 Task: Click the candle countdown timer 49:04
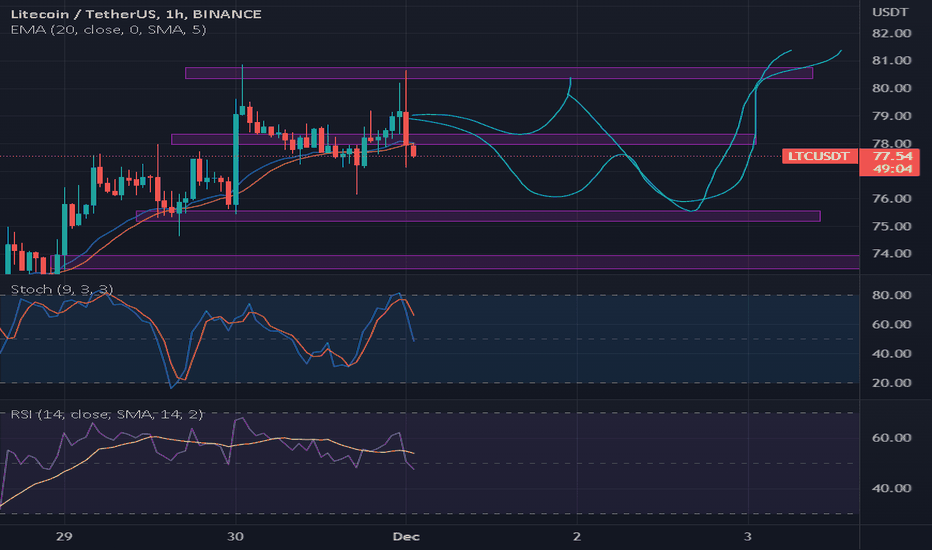tap(893, 169)
